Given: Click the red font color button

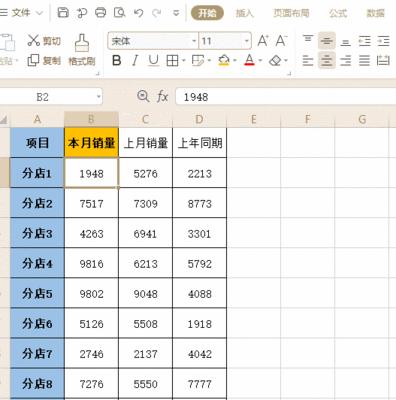Looking at the screenshot, I should [249, 61].
